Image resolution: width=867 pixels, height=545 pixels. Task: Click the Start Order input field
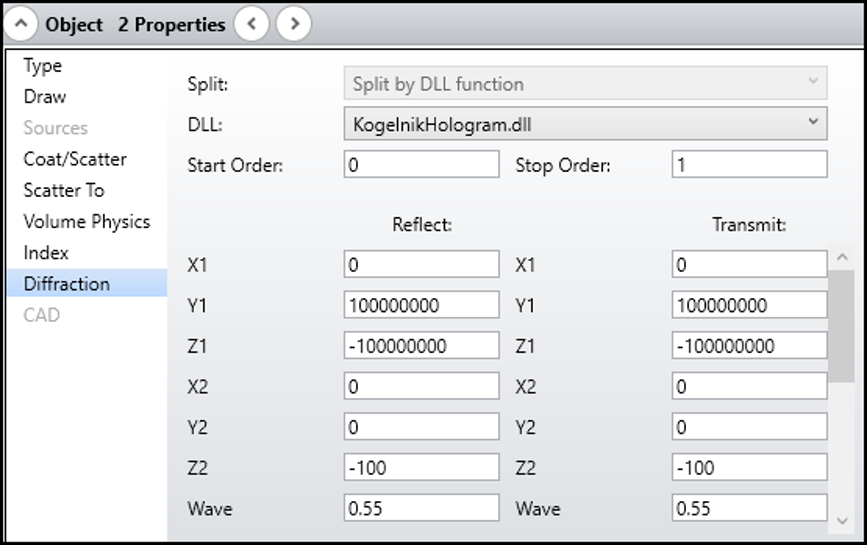click(x=421, y=165)
